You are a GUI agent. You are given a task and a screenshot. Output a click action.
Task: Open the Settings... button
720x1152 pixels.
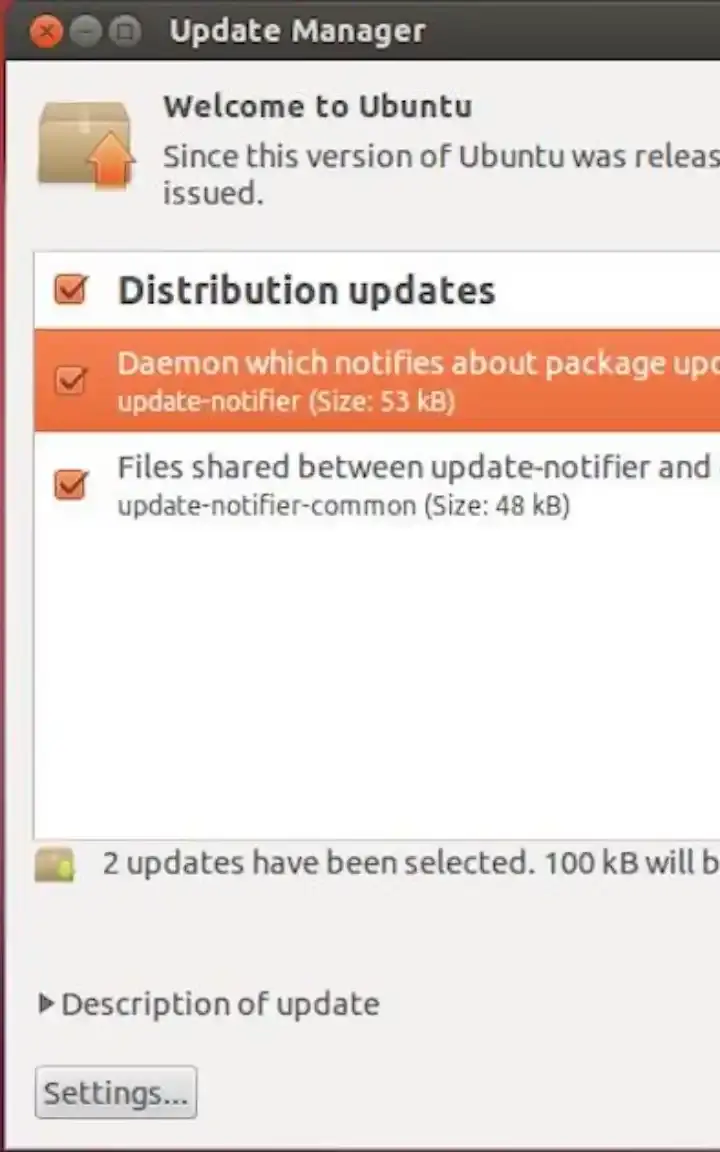tap(116, 1093)
